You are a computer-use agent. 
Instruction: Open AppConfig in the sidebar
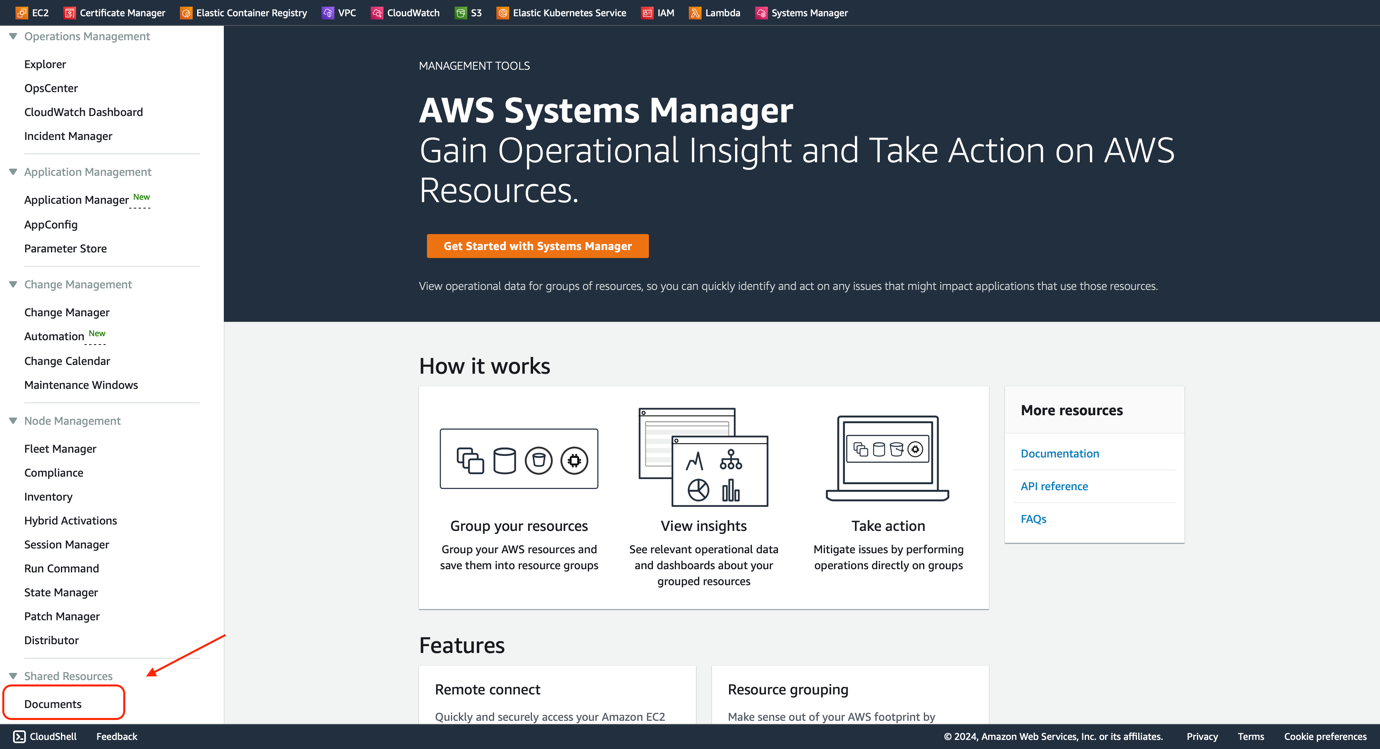(x=51, y=225)
